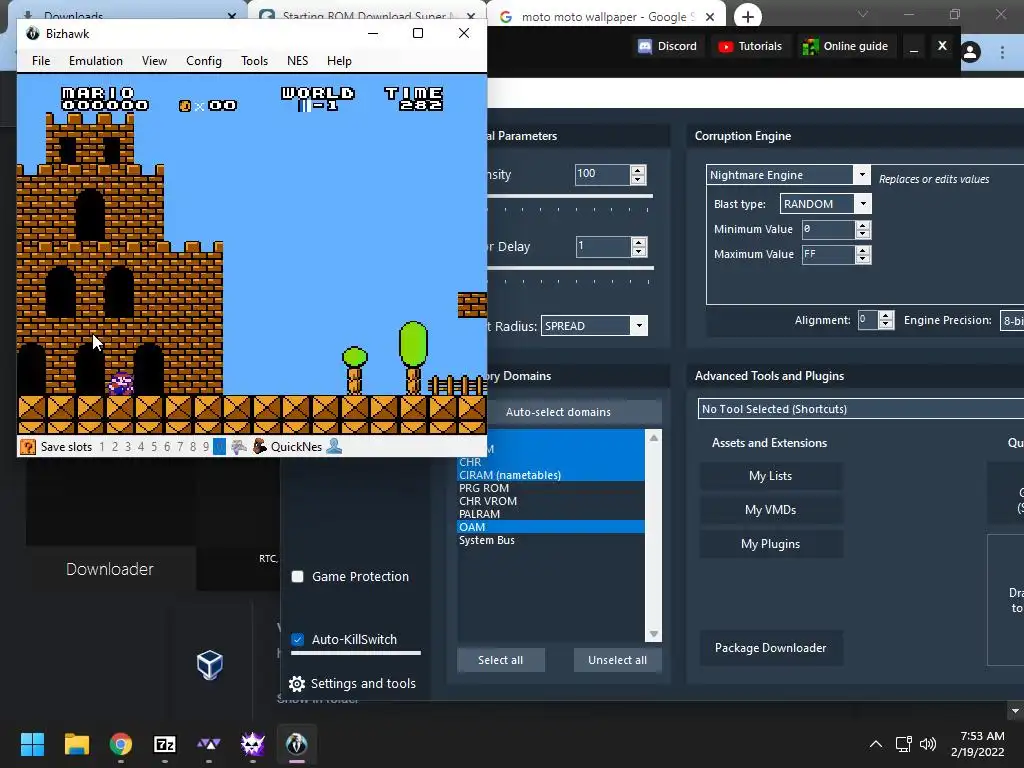Adjust the Error Delay slider track
Viewport: 1024px width, 768px height.
tap(570, 268)
